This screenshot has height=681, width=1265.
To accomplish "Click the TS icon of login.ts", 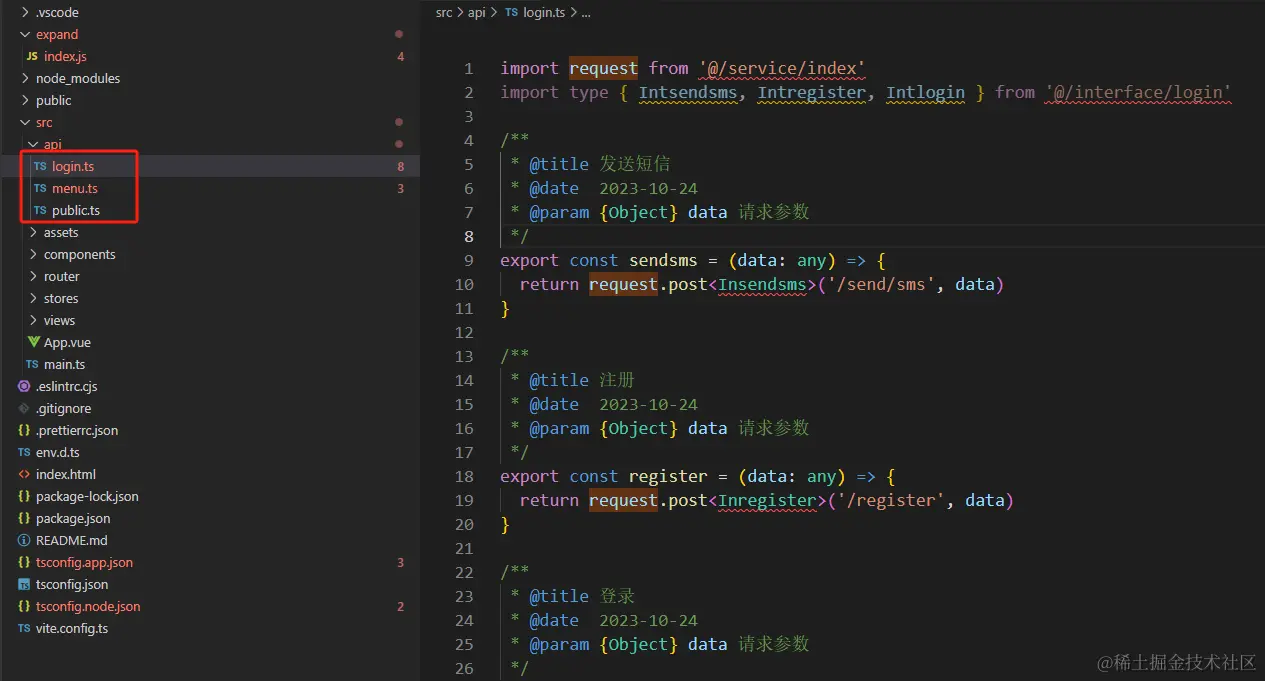I will click(40, 167).
